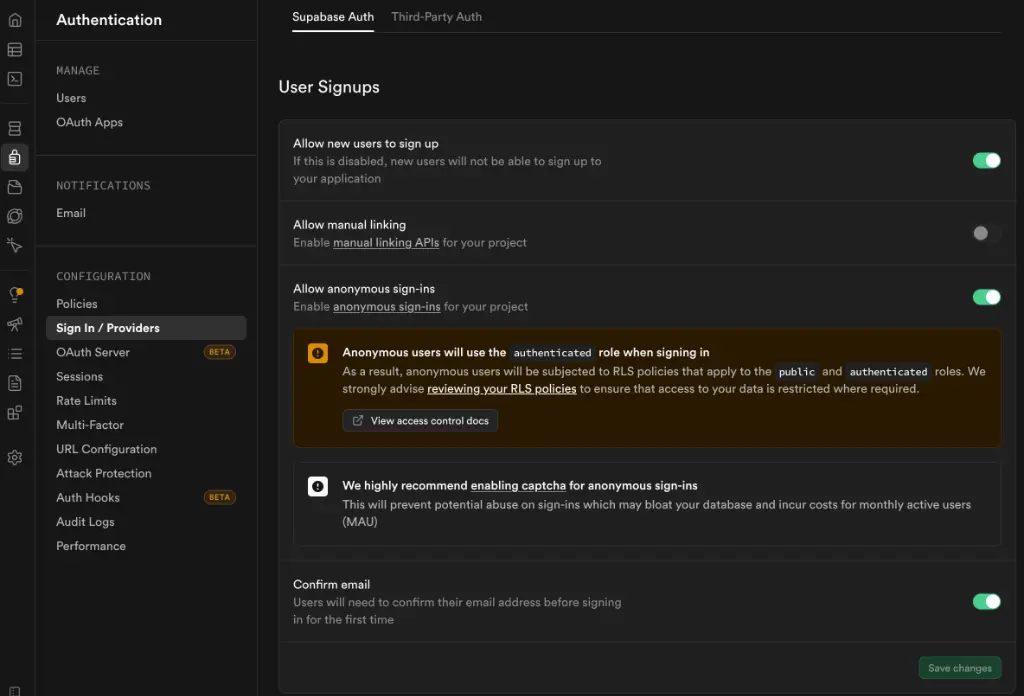
Task: Disable the Allow new users to sign up toggle
Action: click(x=986, y=161)
